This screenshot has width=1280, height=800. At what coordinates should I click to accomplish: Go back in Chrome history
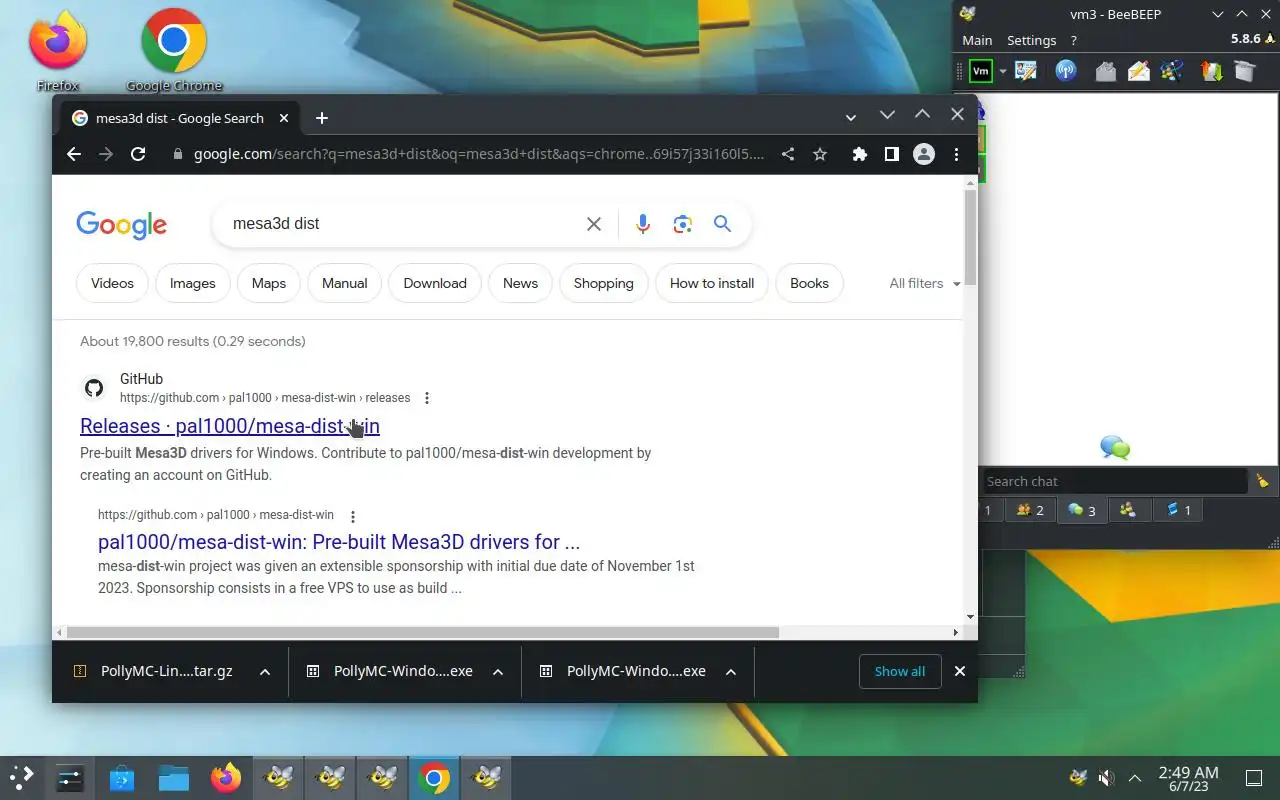[73, 154]
